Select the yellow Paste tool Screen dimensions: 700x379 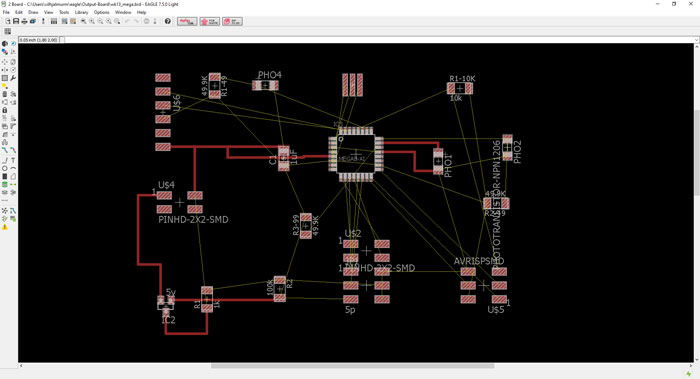[5, 85]
